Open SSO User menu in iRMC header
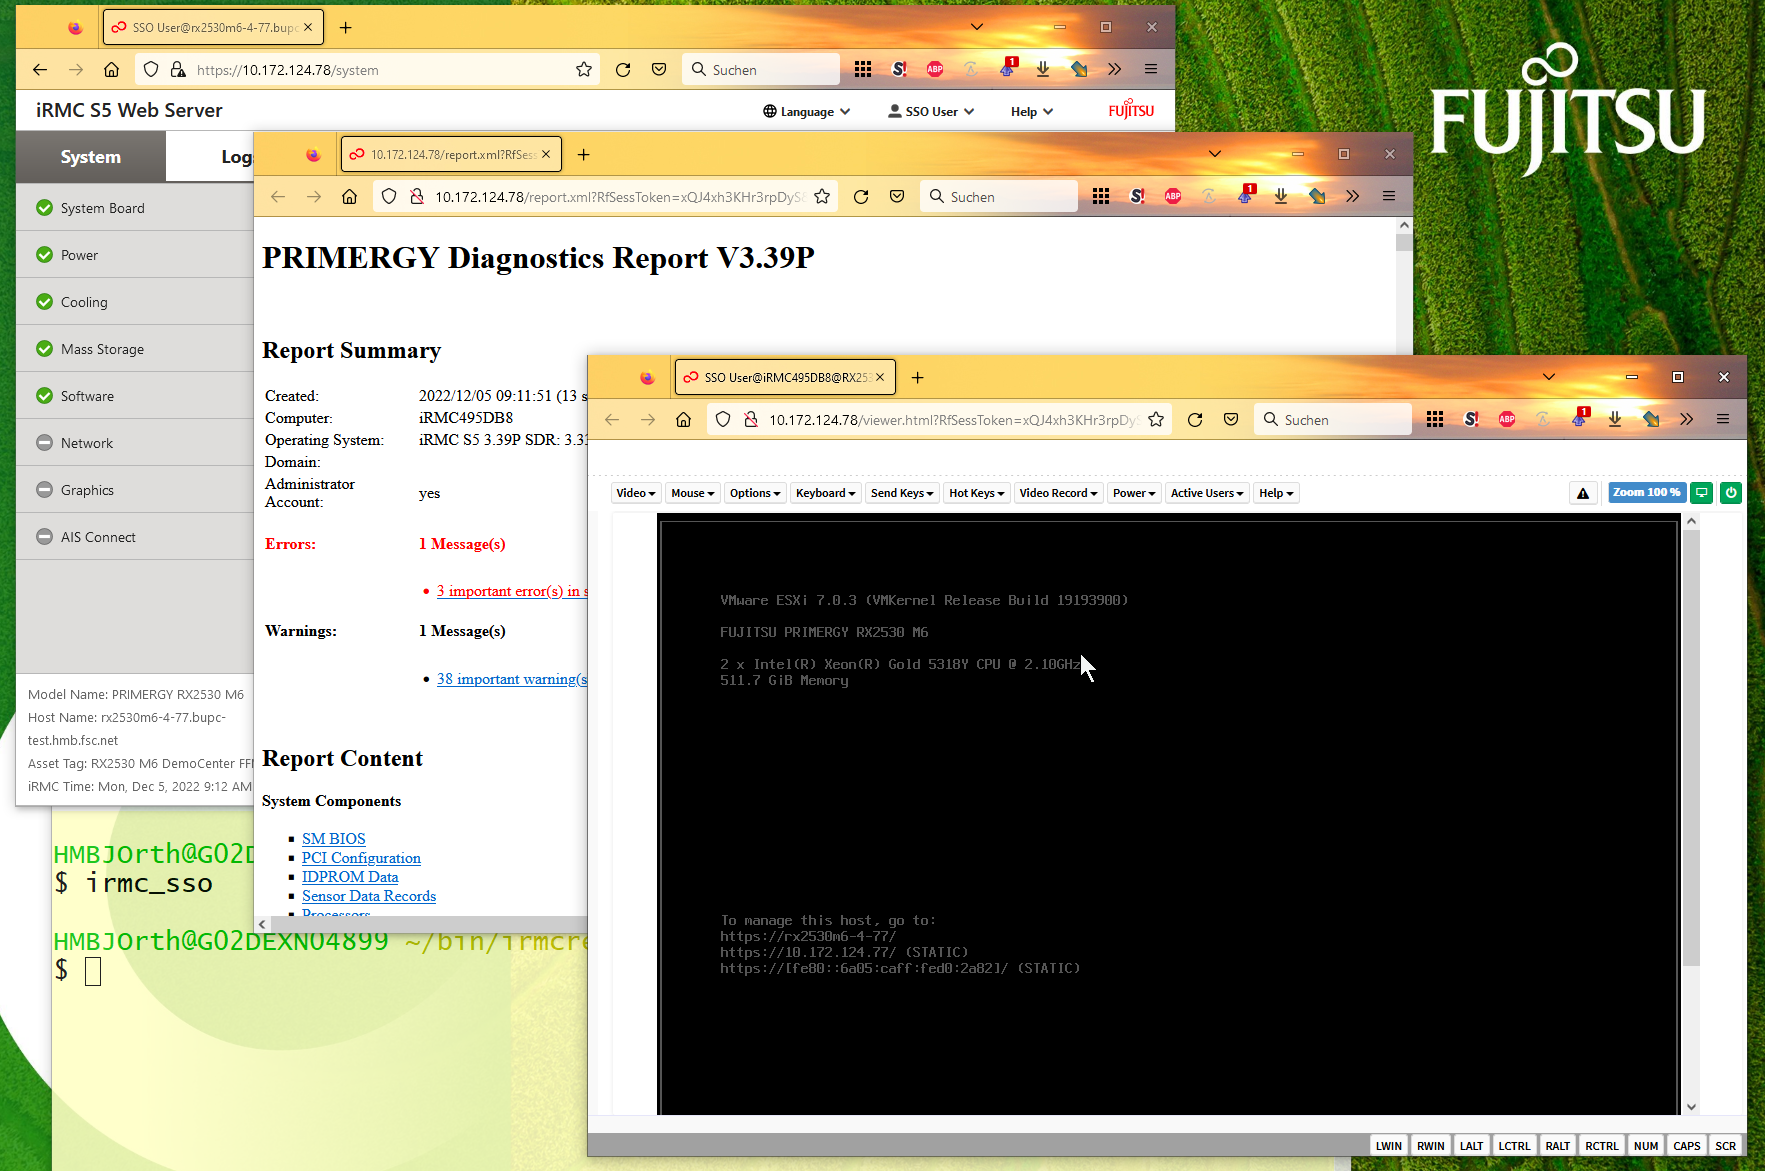1765x1171 pixels. pyautogui.click(x=931, y=112)
